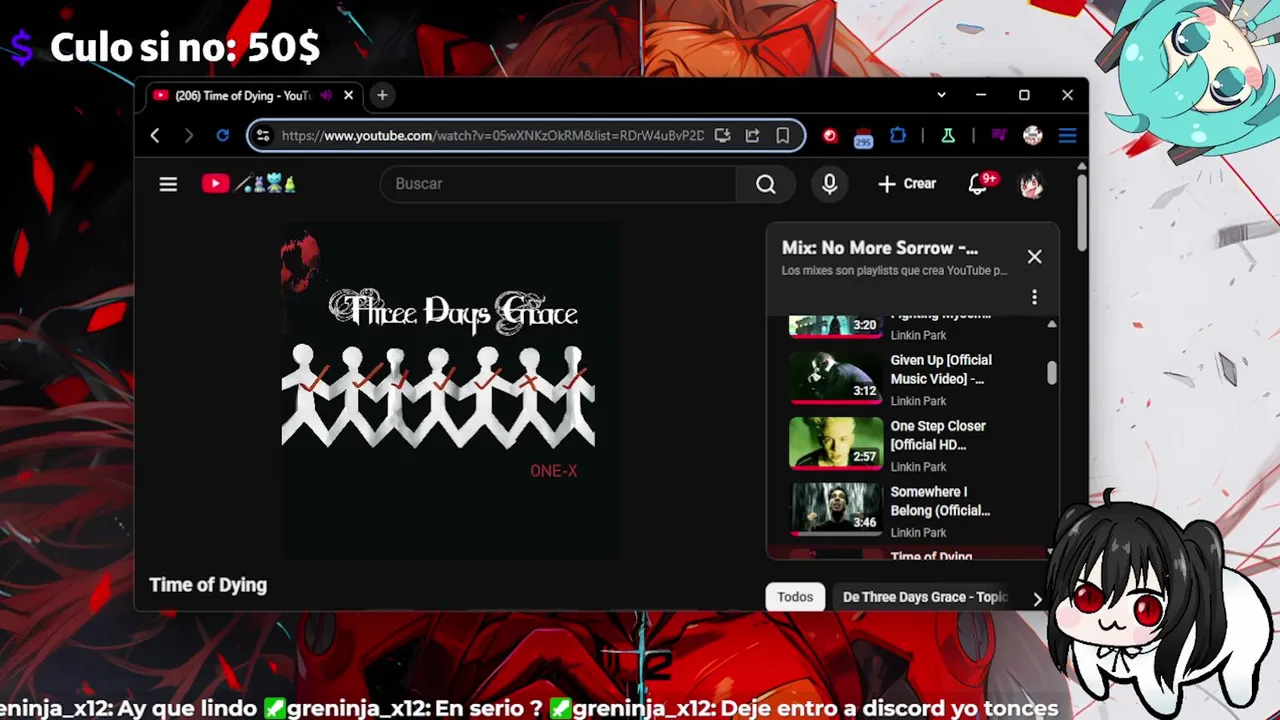Click the Time of Dying video title
This screenshot has width=1280, height=720.
coord(208,585)
